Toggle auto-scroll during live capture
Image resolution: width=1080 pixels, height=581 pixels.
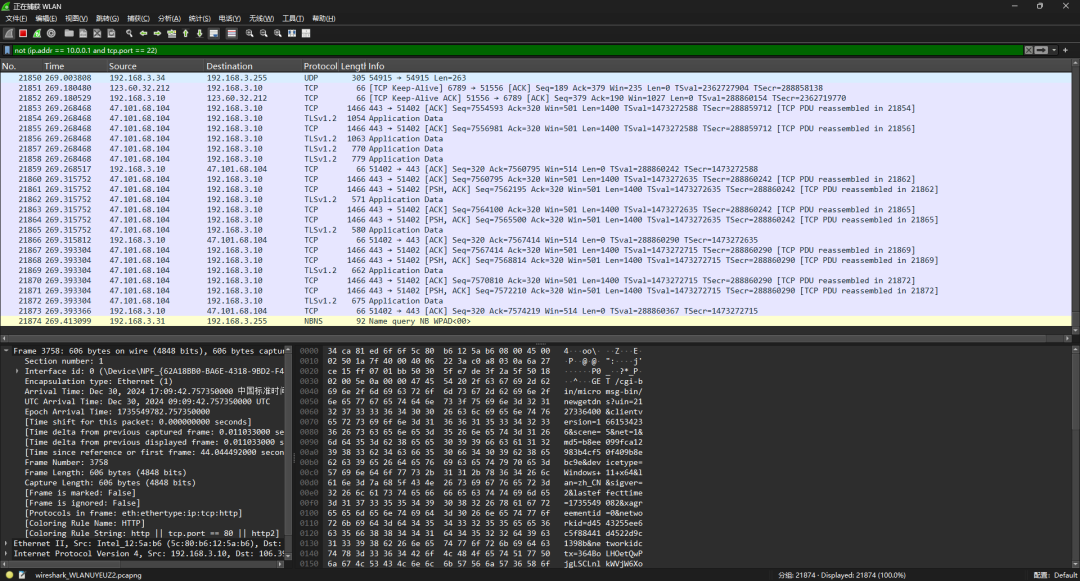click(x=215, y=32)
